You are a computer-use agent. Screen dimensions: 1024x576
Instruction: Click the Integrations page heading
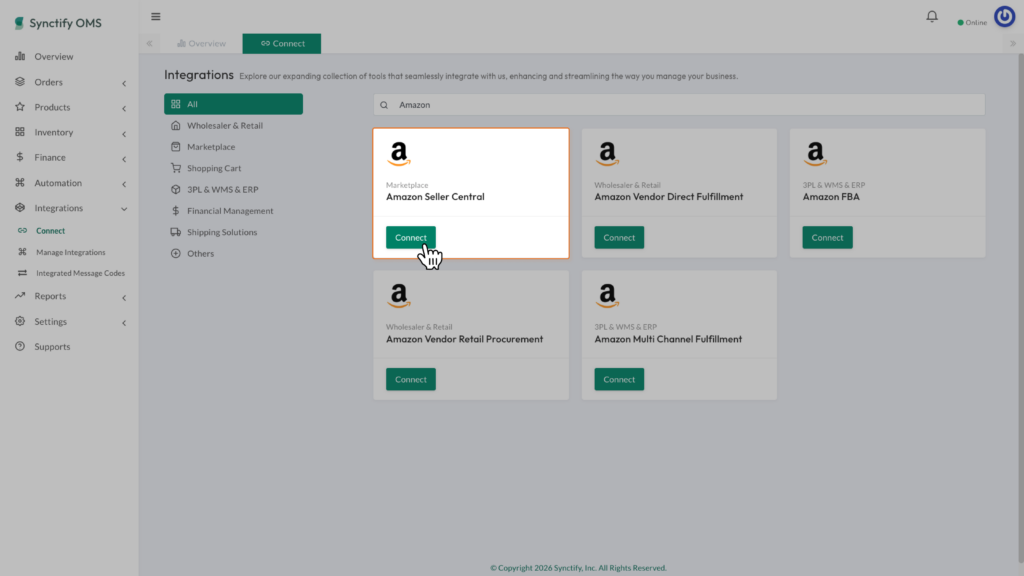pos(199,74)
